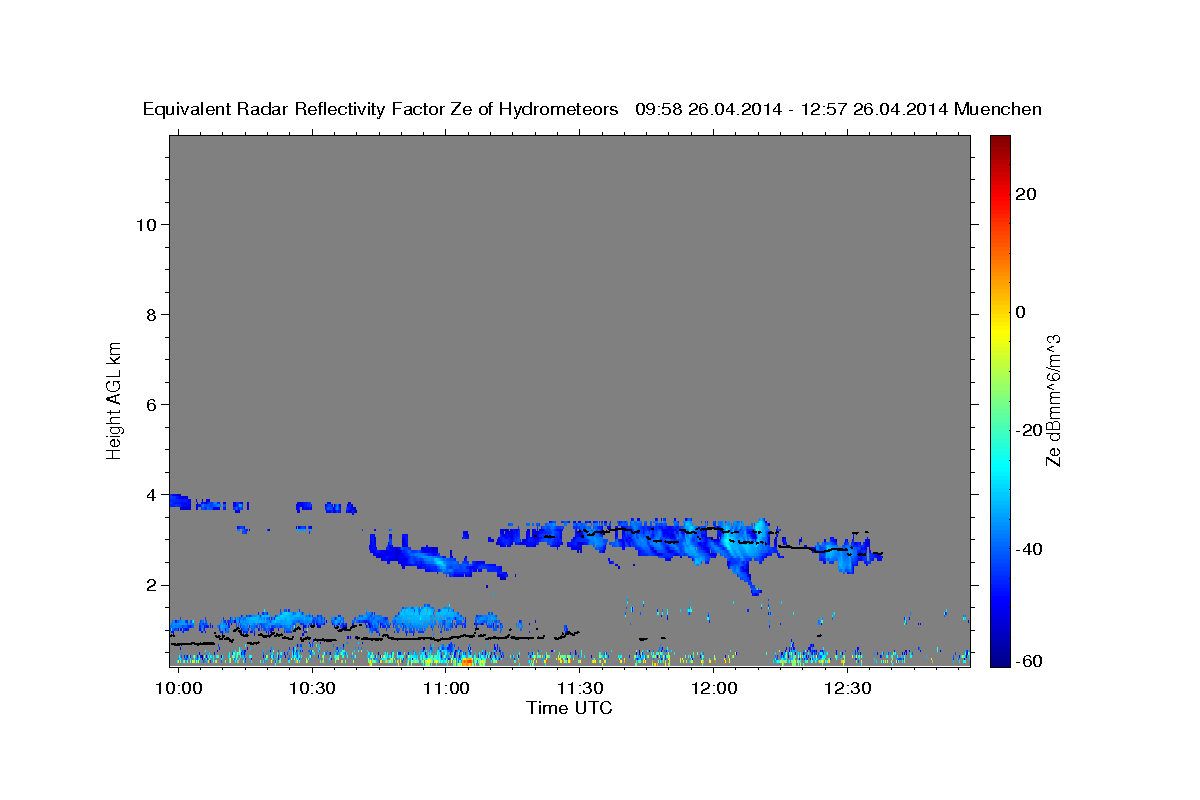This screenshot has width=1200, height=800.
Task: Click the 12:30 time tick label
Action: pos(848,689)
